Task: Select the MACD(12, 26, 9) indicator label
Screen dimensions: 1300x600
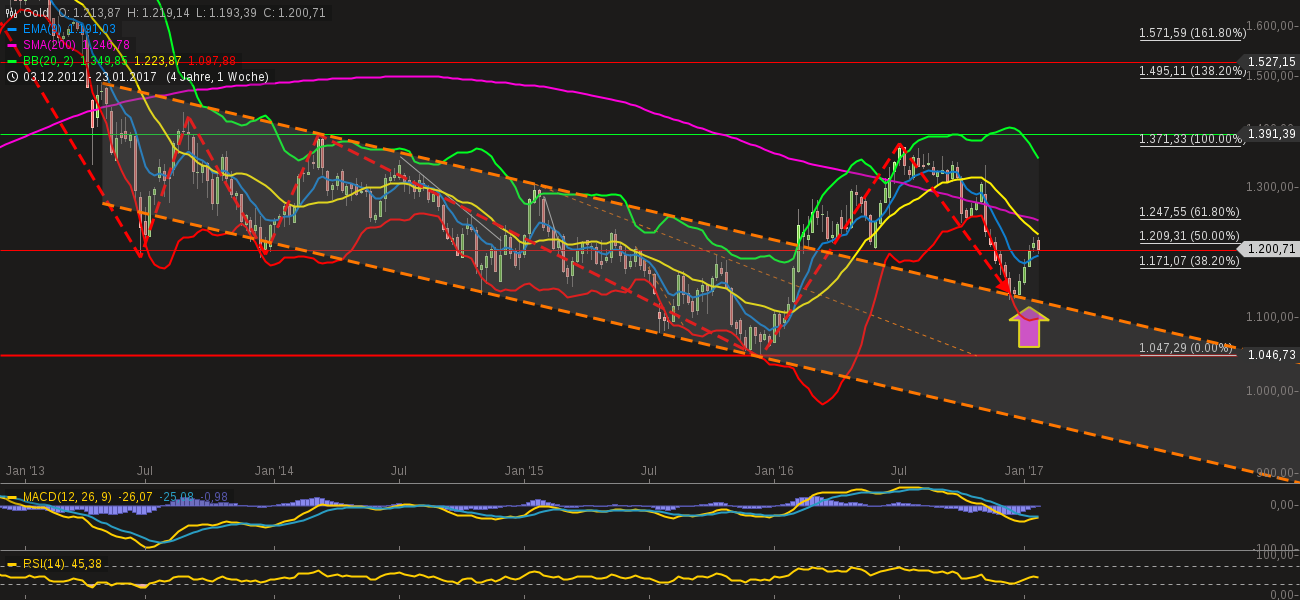Action: tap(67, 497)
